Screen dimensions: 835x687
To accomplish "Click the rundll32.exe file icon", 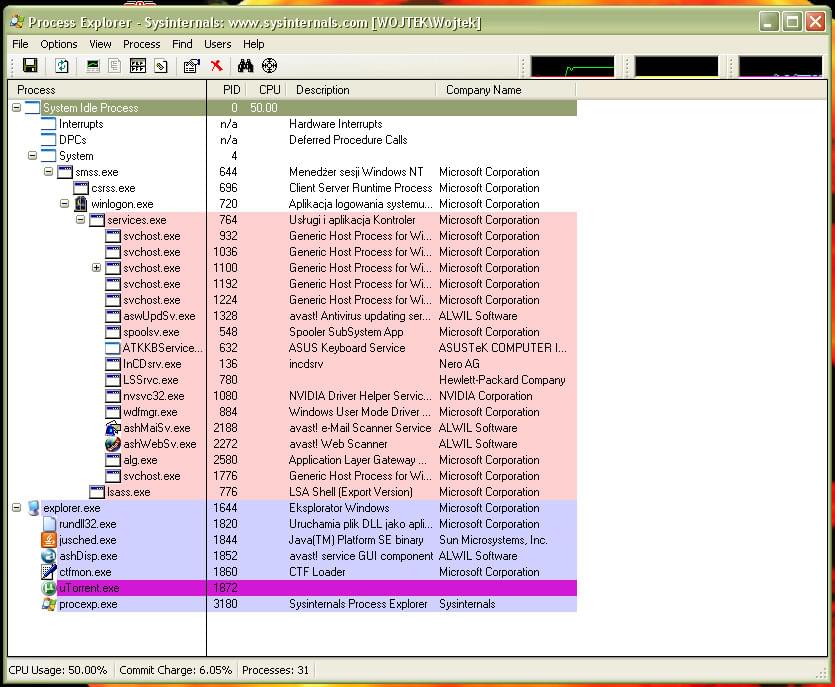I will (49, 524).
